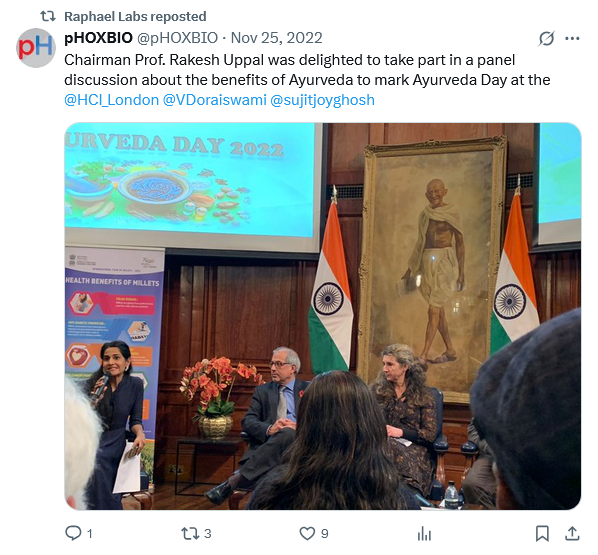Follow the @sujitjoyghosh mention link

322,100
